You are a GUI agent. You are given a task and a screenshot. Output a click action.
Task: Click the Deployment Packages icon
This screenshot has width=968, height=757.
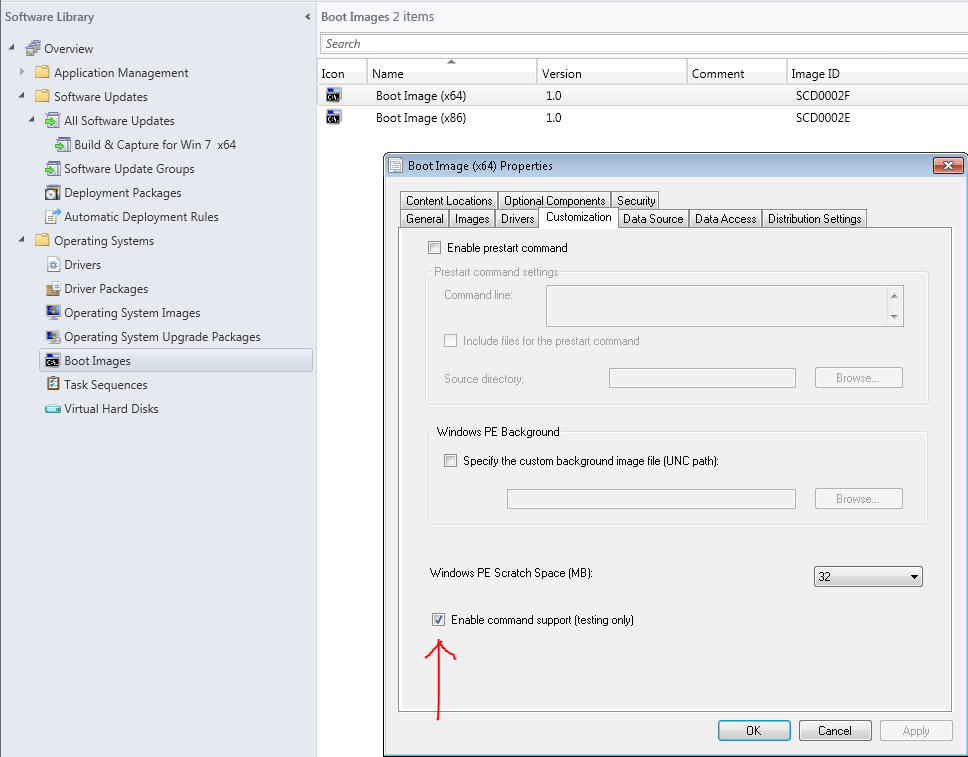[52, 193]
